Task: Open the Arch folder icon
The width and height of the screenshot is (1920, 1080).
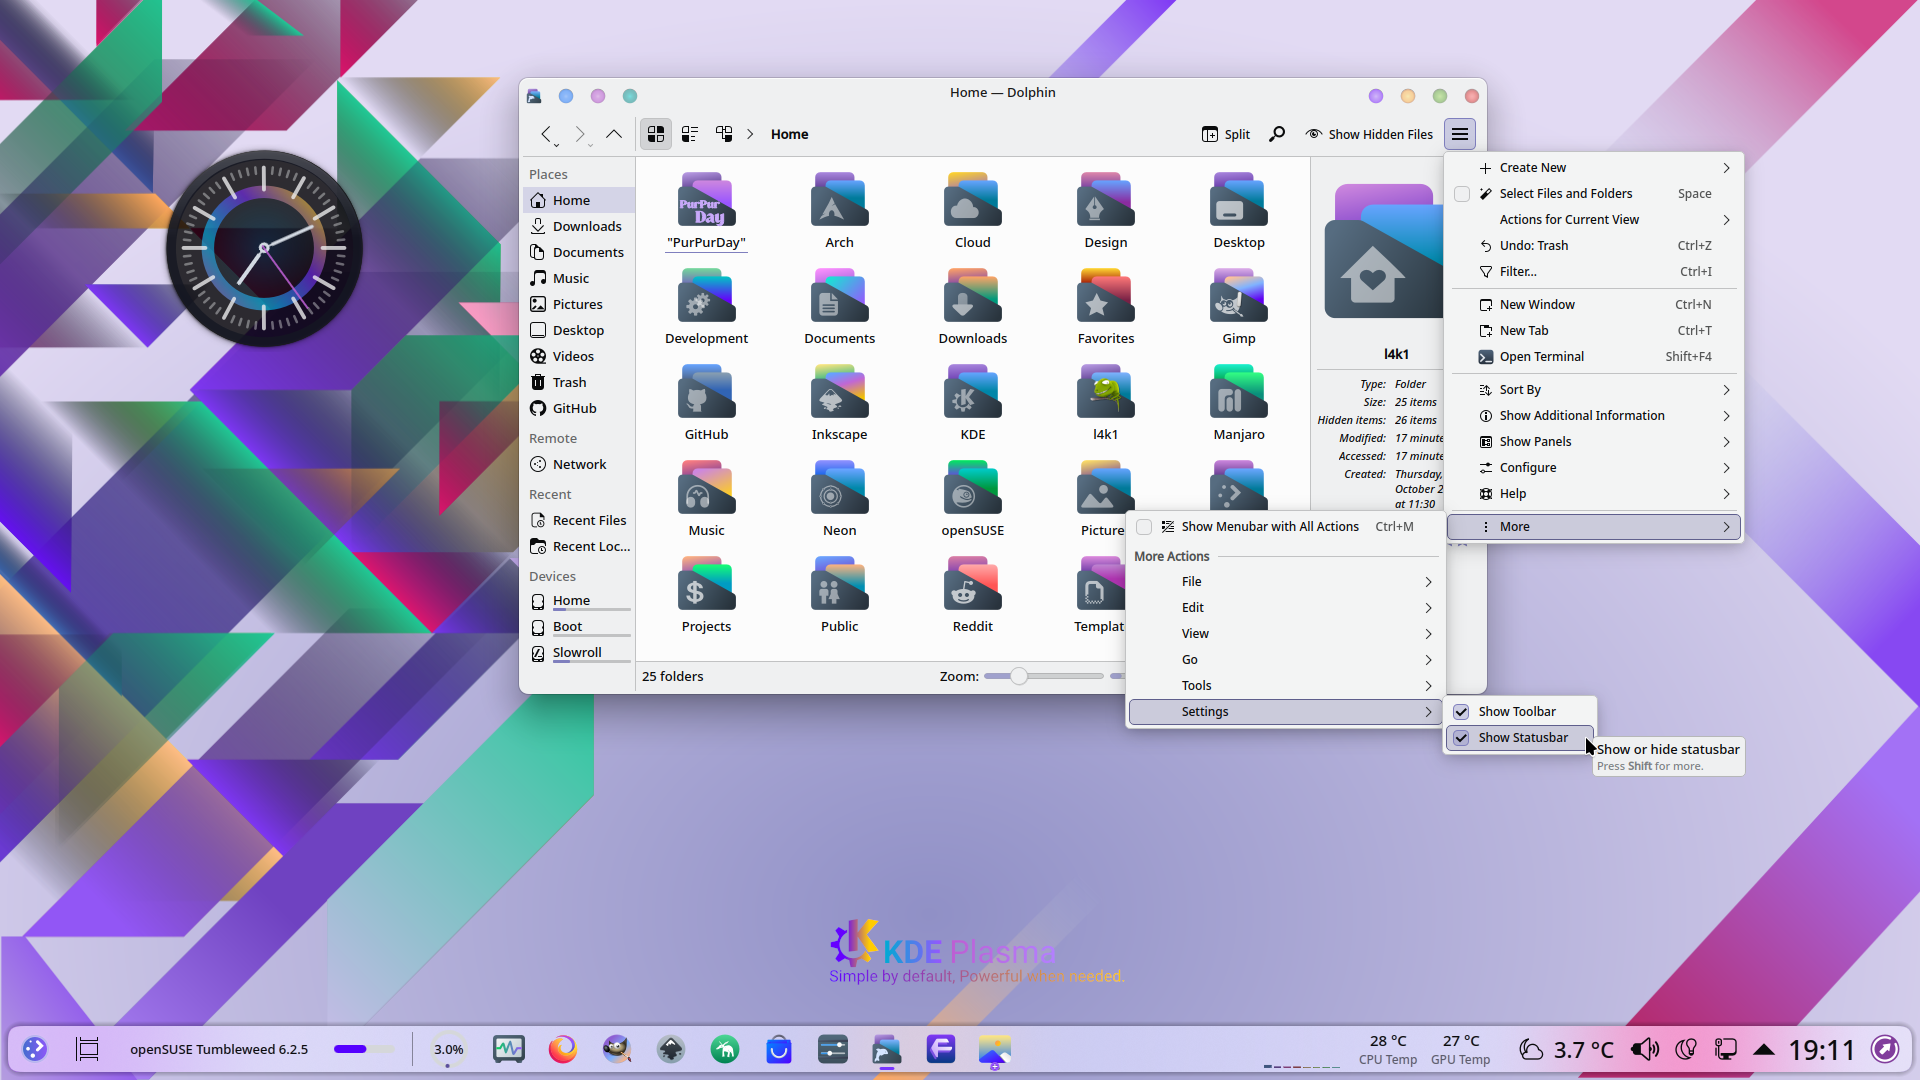Action: click(839, 200)
